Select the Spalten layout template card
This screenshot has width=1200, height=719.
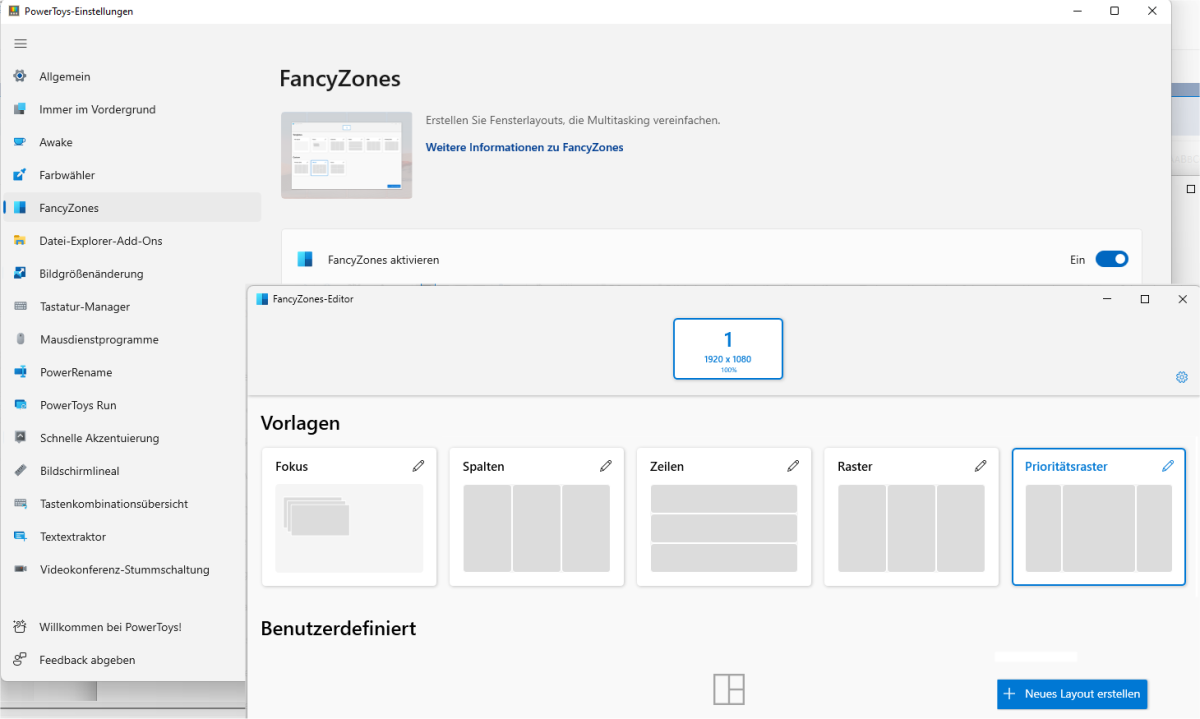click(536, 517)
